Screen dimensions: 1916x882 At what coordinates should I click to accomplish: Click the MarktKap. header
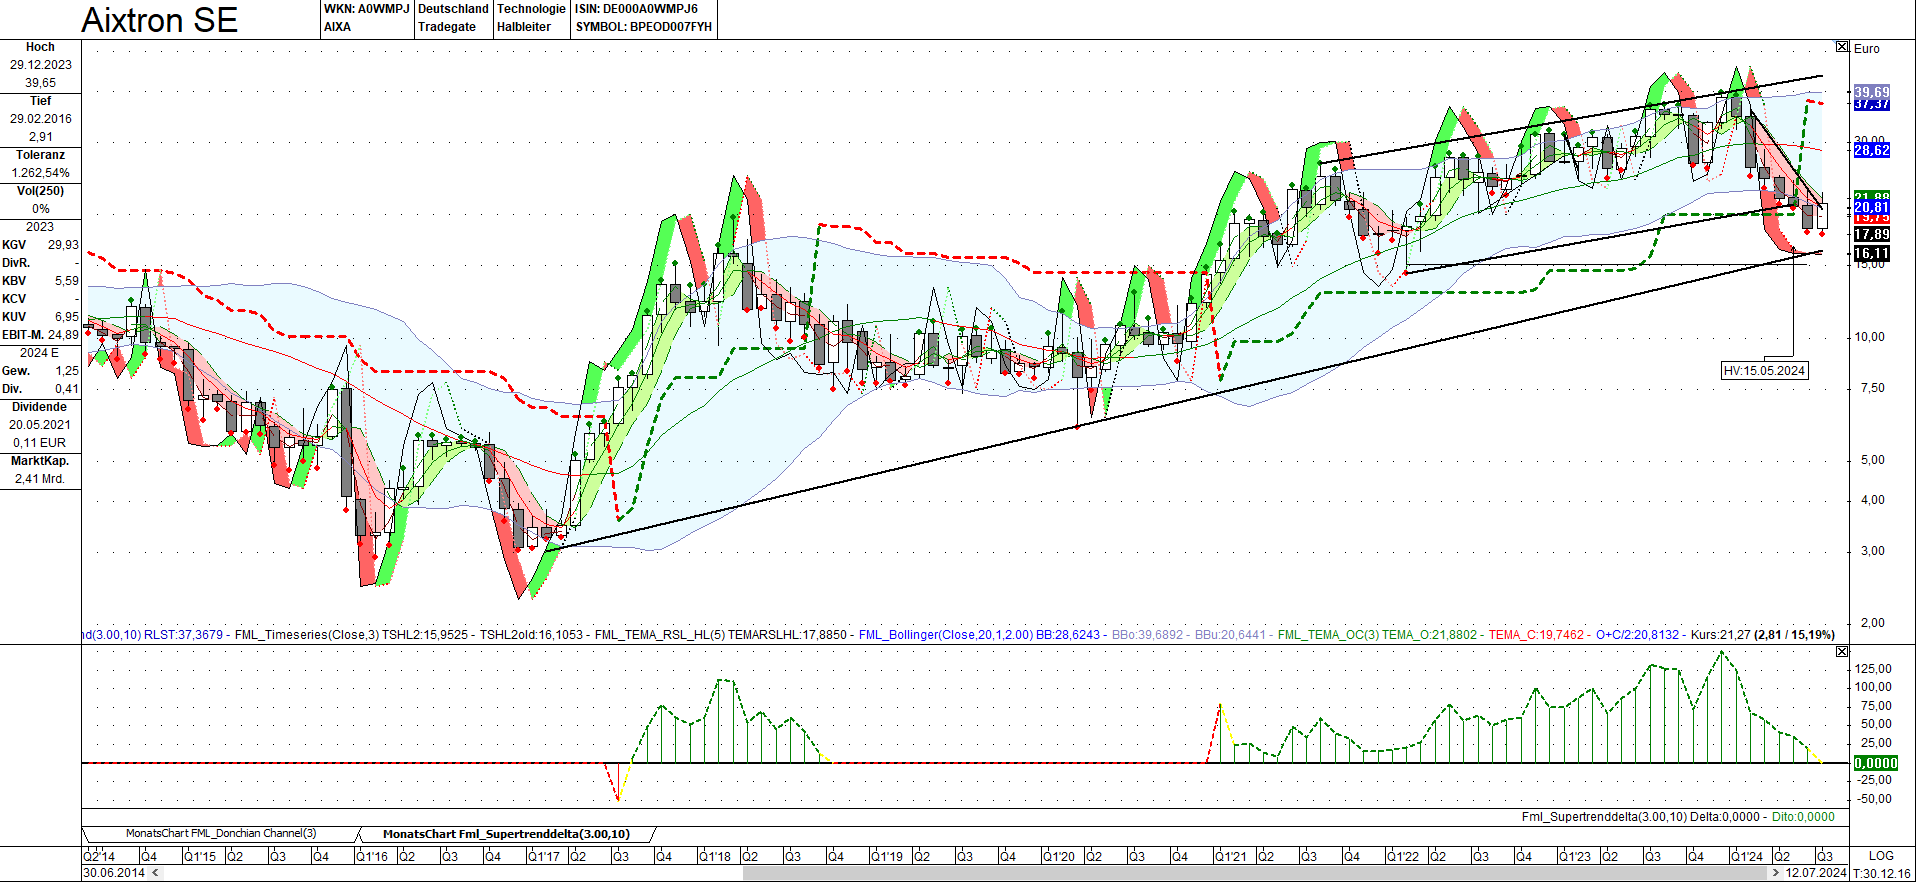(x=40, y=461)
